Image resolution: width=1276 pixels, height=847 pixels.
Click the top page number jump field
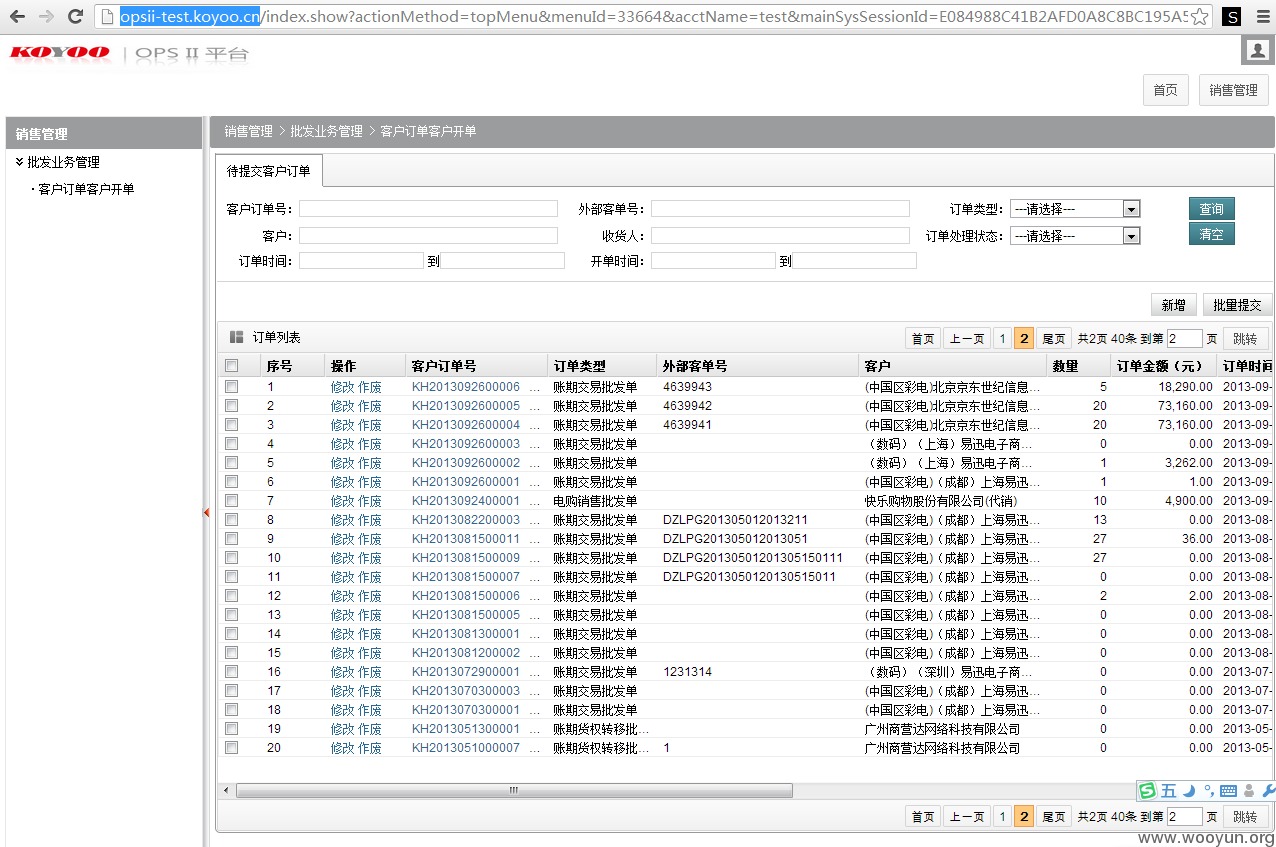click(1184, 339)
